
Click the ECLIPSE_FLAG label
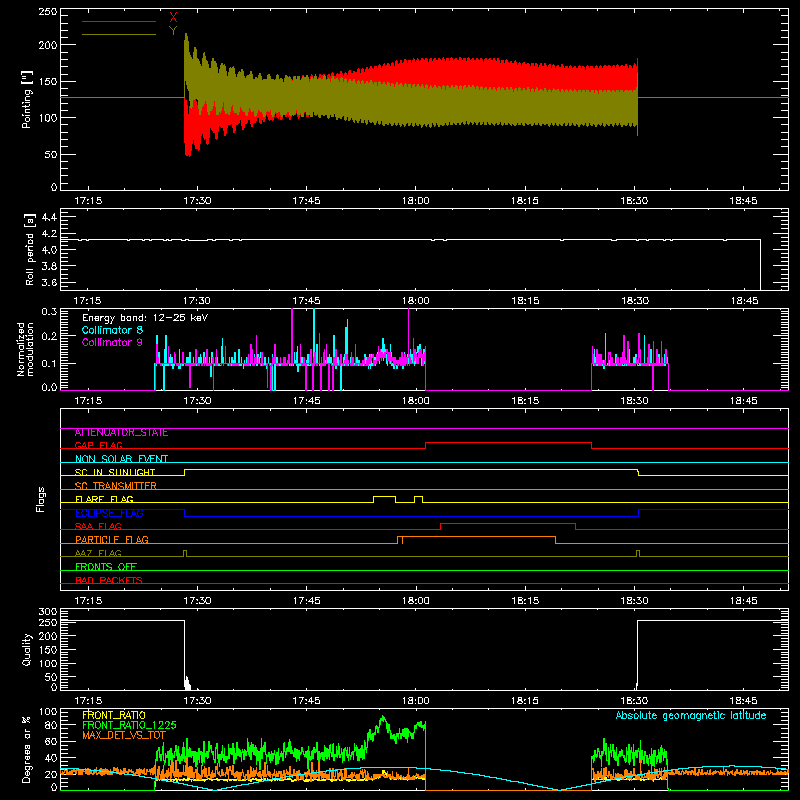109,513
